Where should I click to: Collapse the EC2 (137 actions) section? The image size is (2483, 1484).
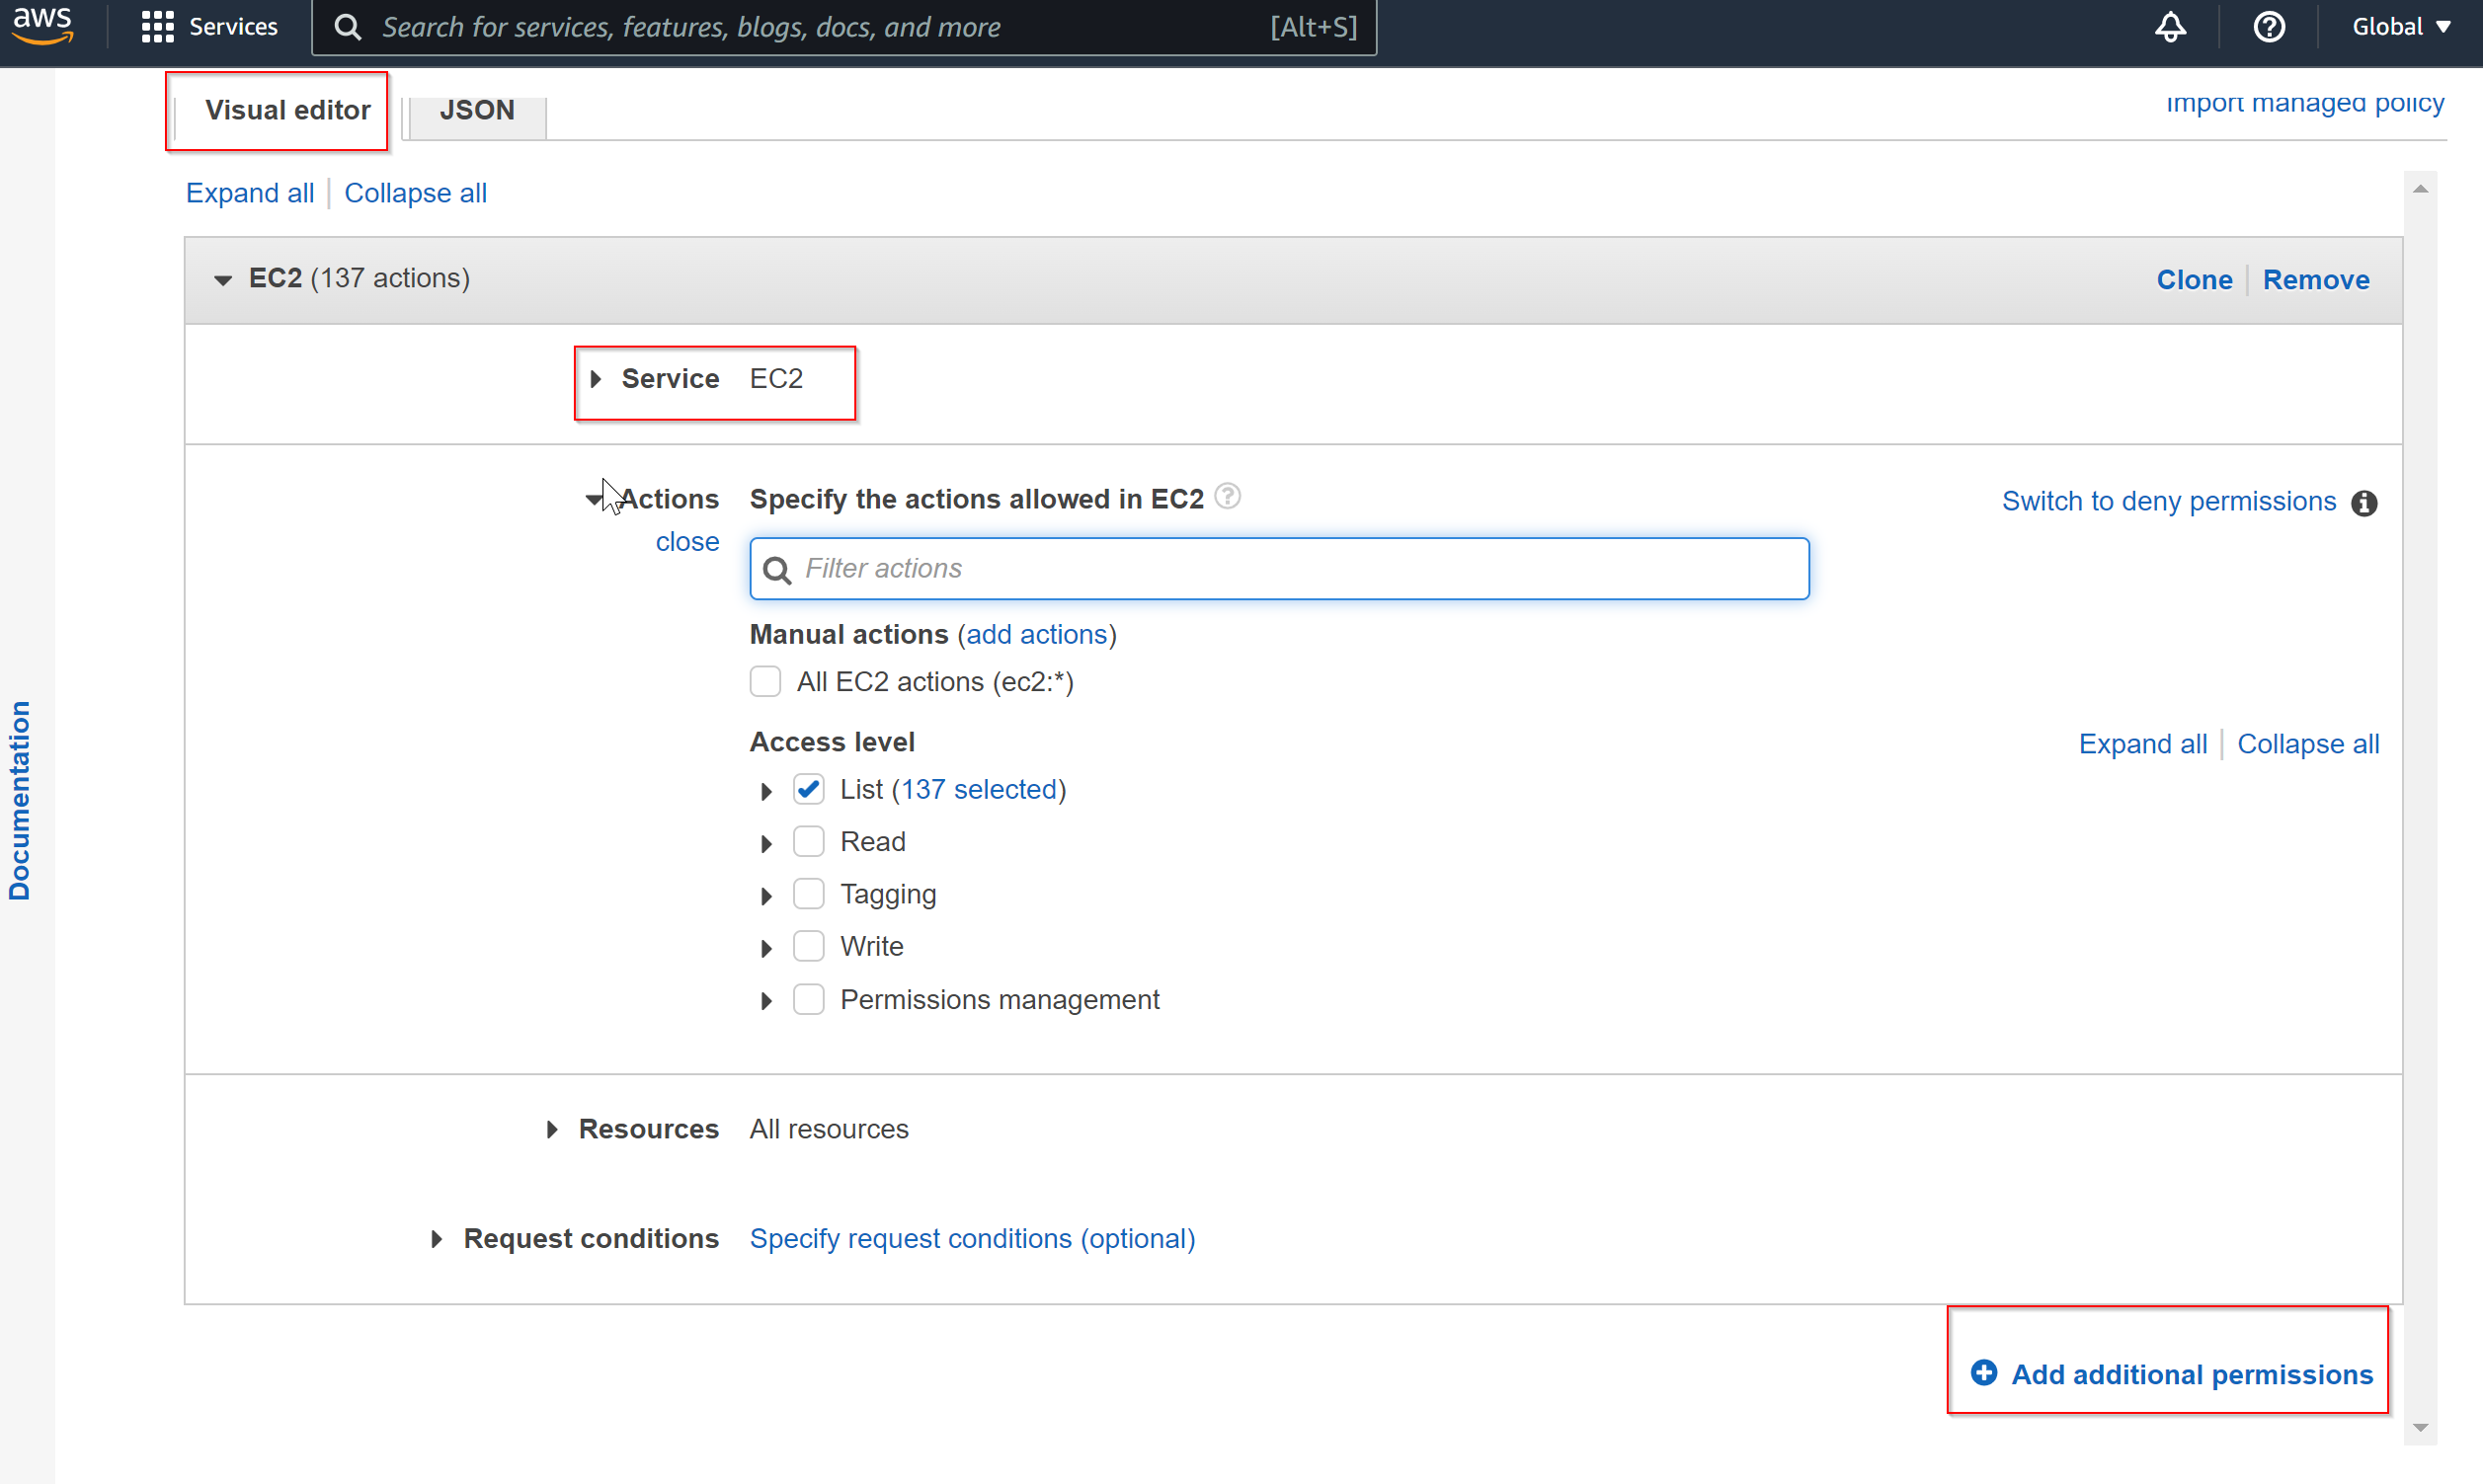[222, 280]
